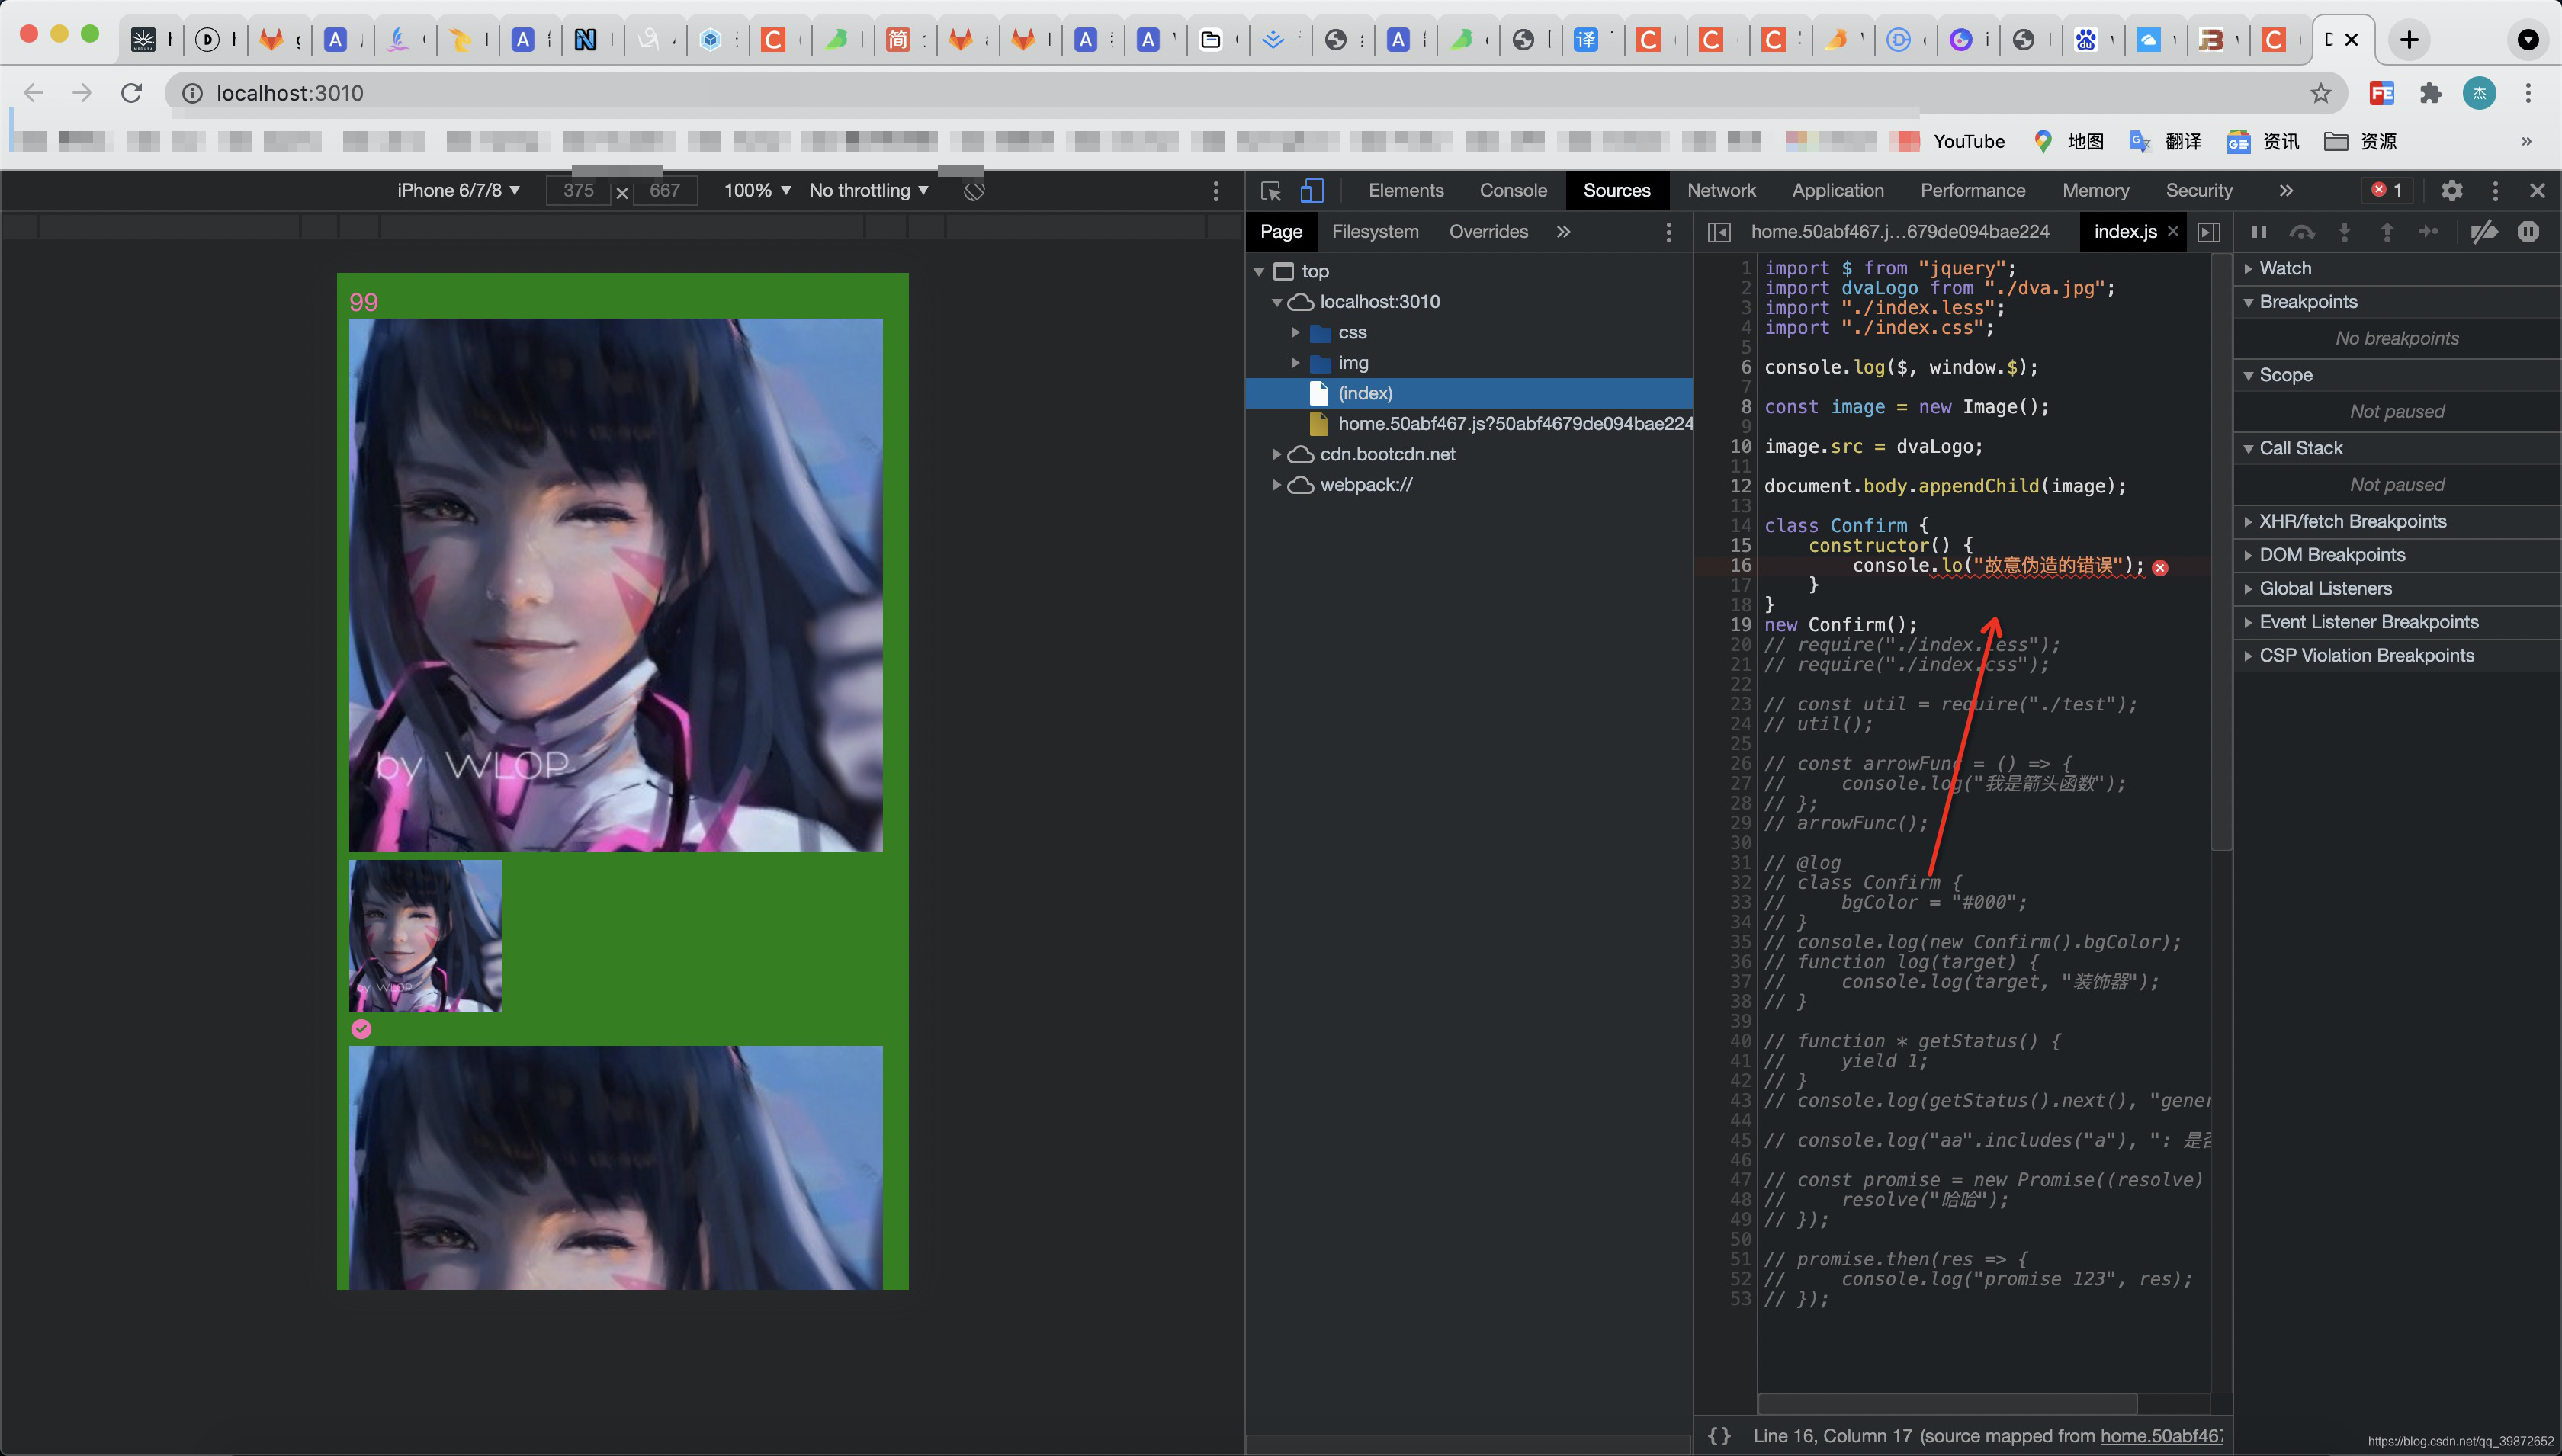
Task: Open the 100% zoom dropdown
Action: (x=757, y=190)
